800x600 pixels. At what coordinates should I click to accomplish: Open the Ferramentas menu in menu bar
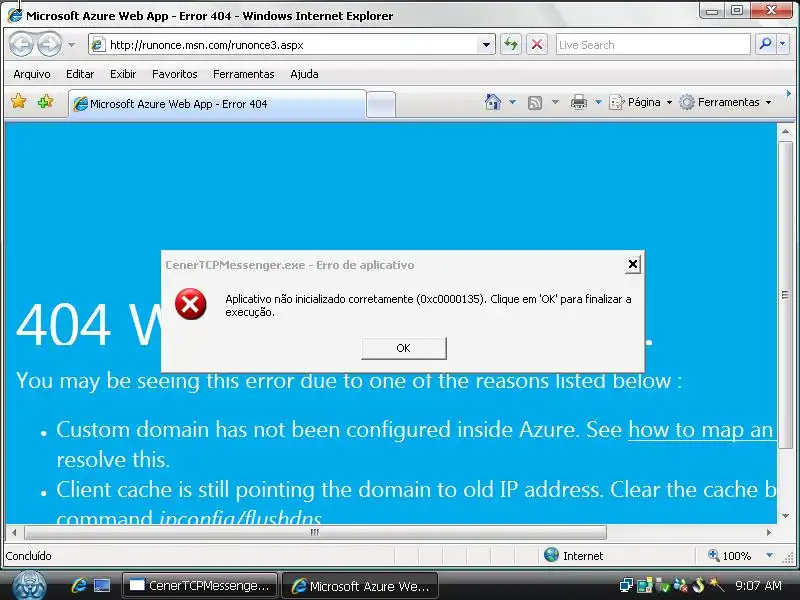pyautogui.click(x=243, y=74)
